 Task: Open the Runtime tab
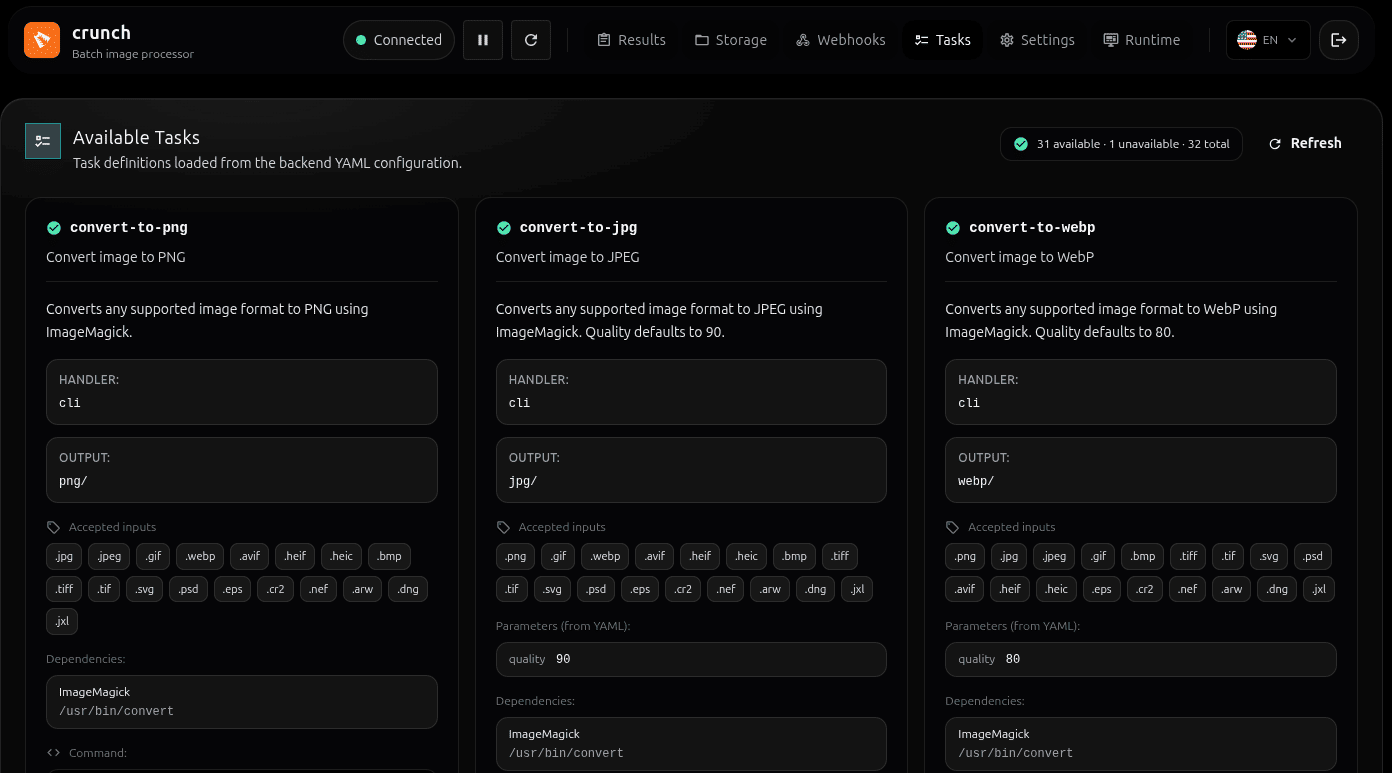(x=1142, y=40)
